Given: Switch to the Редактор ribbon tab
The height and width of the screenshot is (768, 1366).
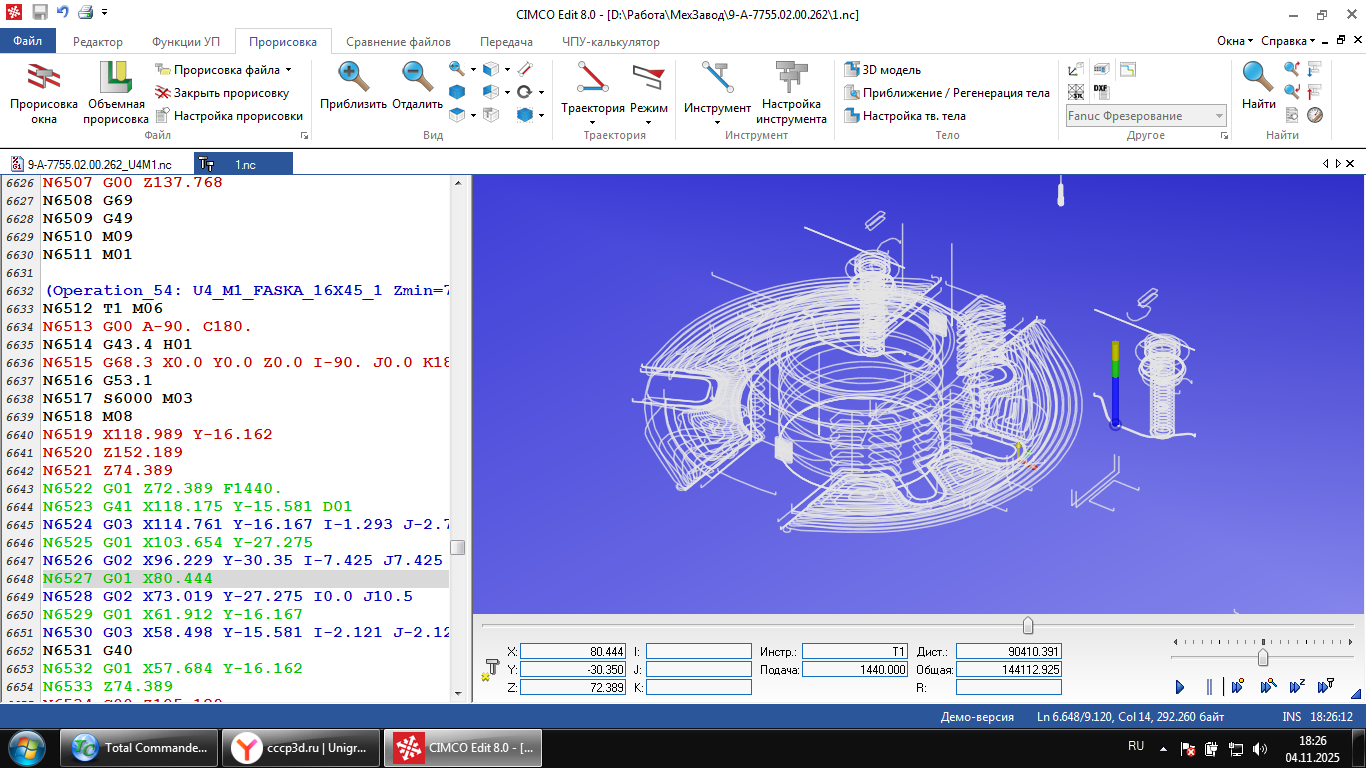Looking at the screenshot, I should pyautogui.click(x=98, y=42).
